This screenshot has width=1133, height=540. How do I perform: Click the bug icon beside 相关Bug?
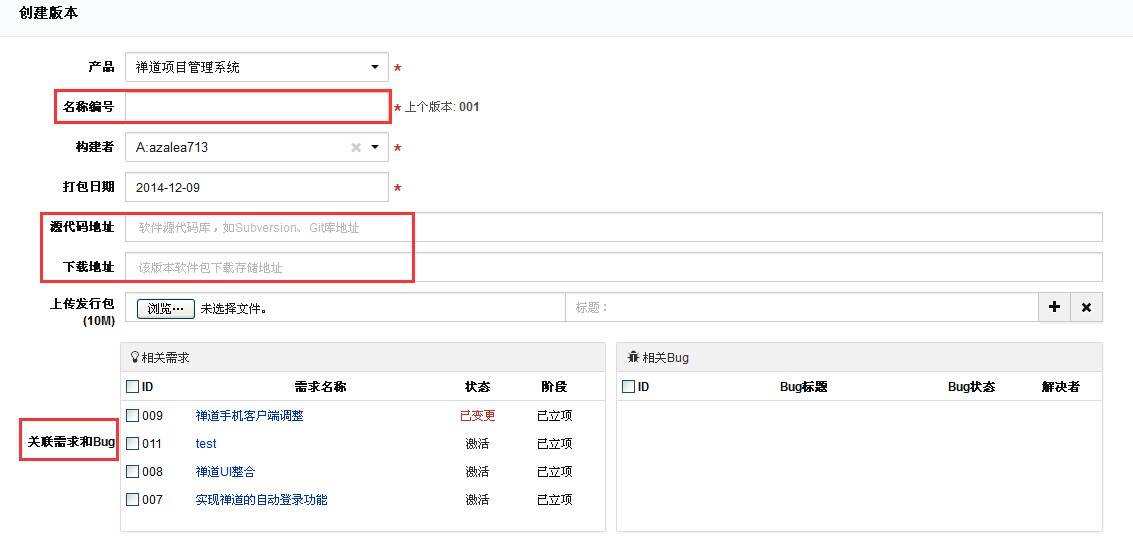pos(633,357)
